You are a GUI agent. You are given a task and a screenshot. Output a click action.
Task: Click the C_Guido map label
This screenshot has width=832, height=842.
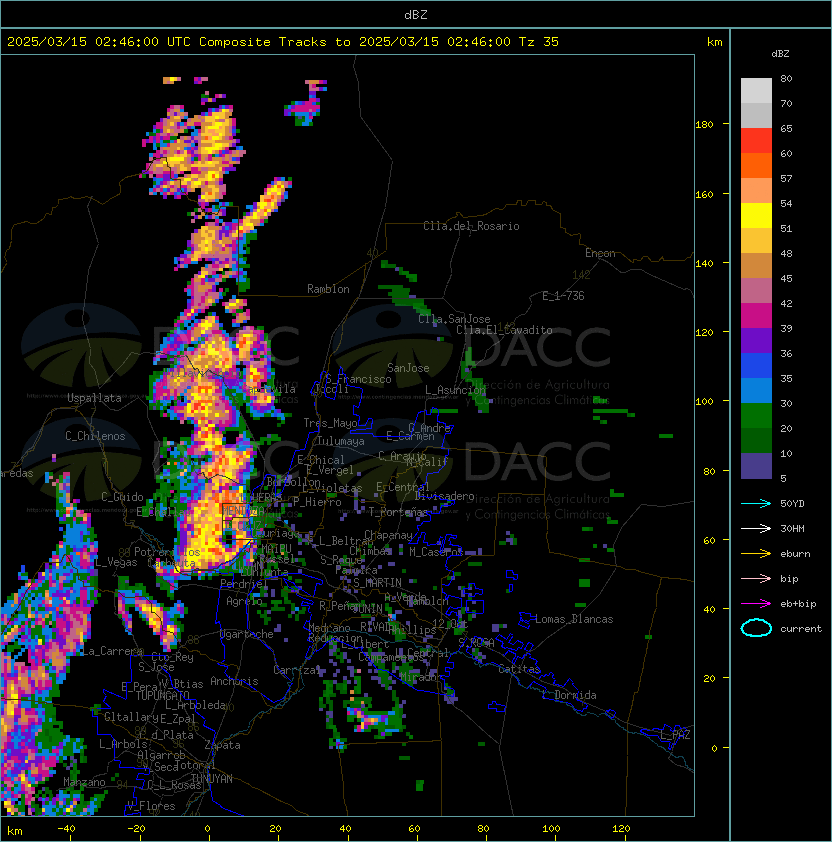[122, 497]
